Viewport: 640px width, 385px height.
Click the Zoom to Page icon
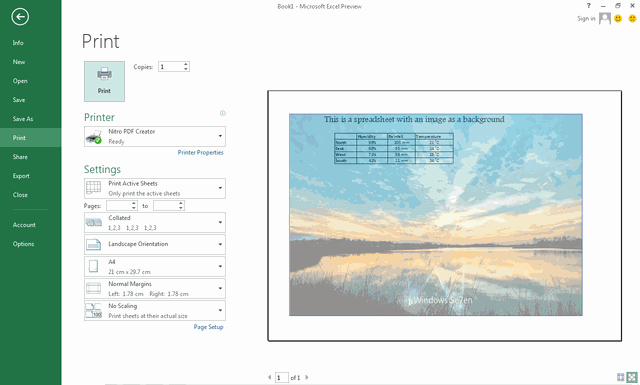pos(632,377)
